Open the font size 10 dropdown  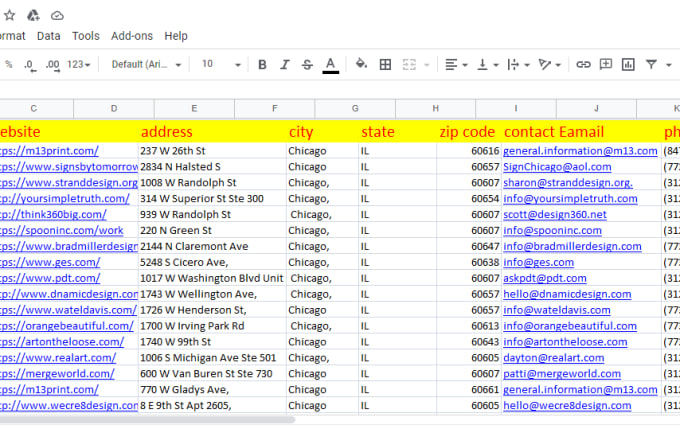click(221, 65)
